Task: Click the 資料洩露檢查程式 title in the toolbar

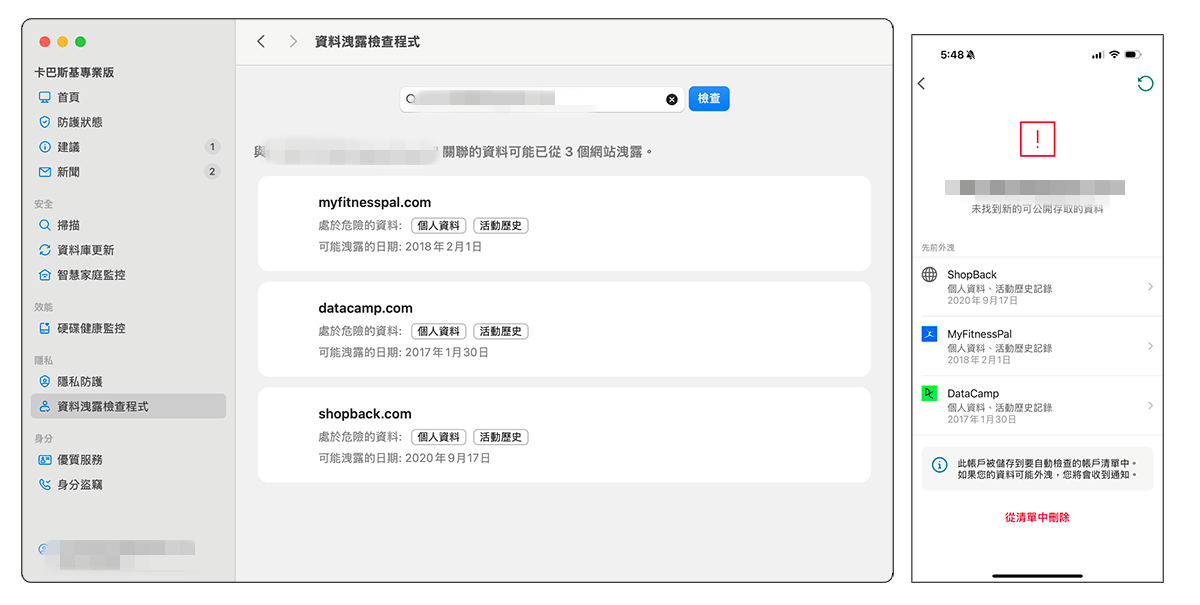Action: [x=367, y=42]
